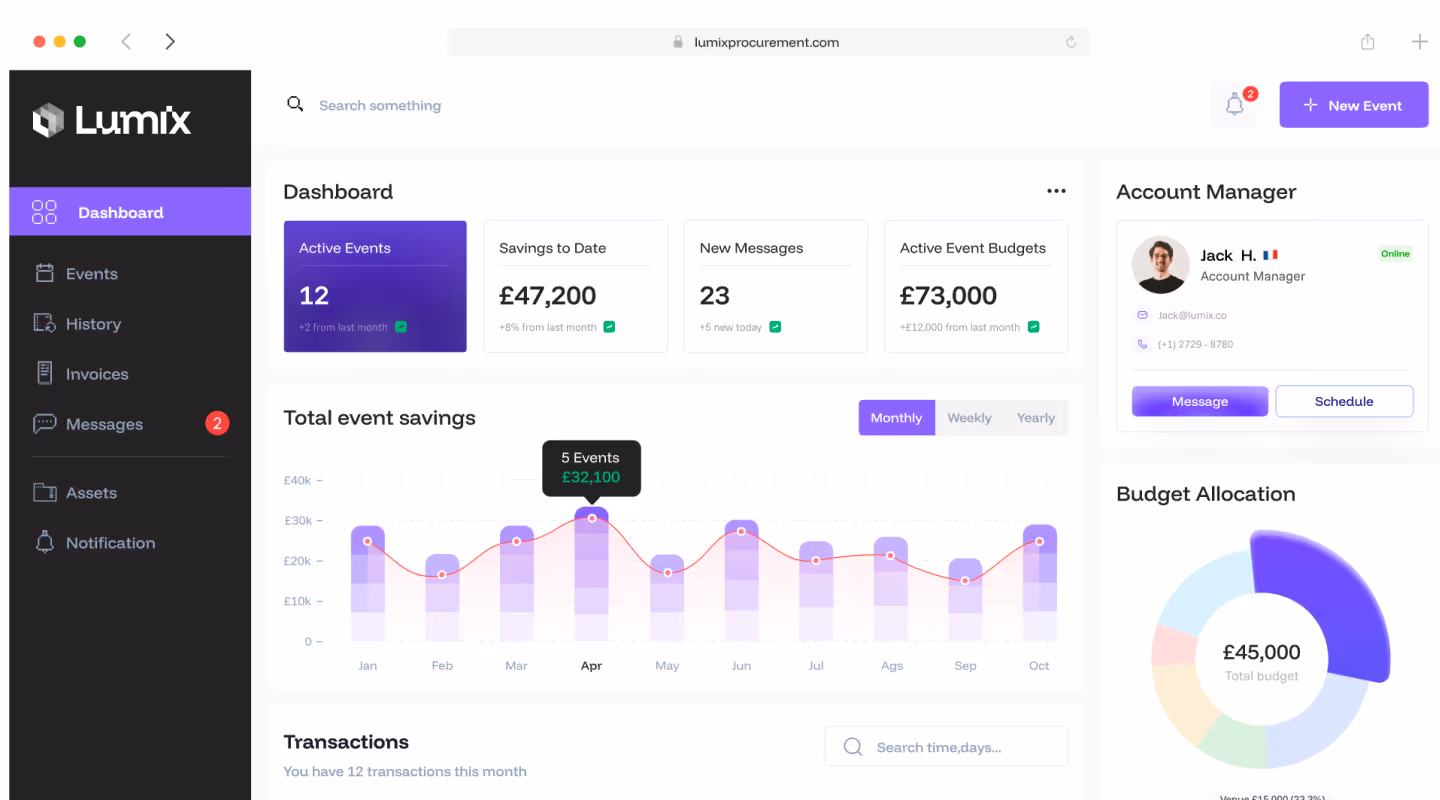Switch savings chart to Weekly
The image size is (1440, 800).
point(969,418)
